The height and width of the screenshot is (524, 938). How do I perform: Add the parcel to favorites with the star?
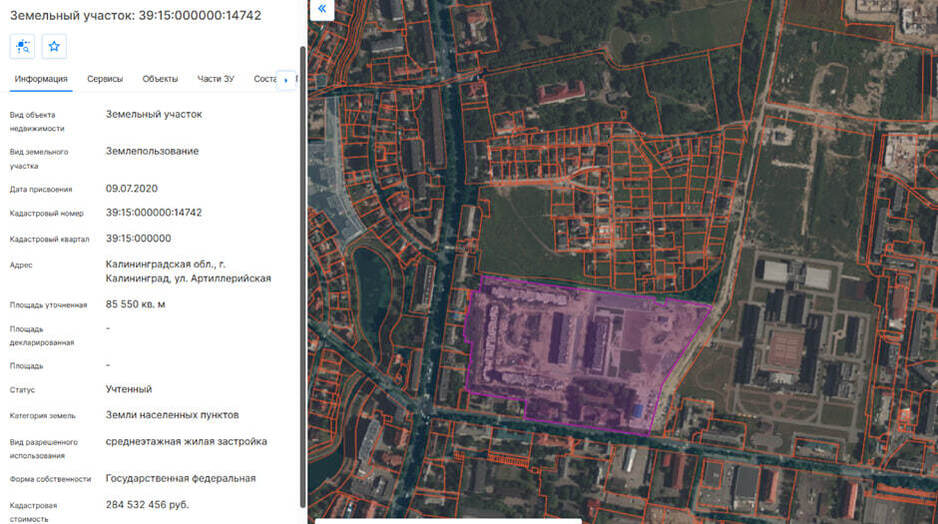point(54,46)
